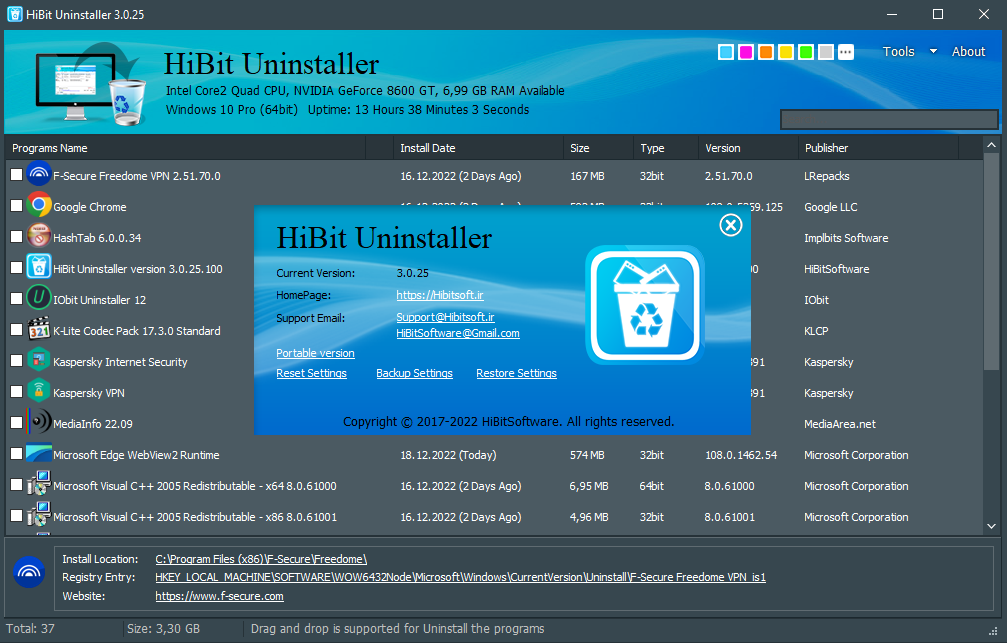Click the Backup Settings link
Screen dimensions: 1007x643
point(414,373)
